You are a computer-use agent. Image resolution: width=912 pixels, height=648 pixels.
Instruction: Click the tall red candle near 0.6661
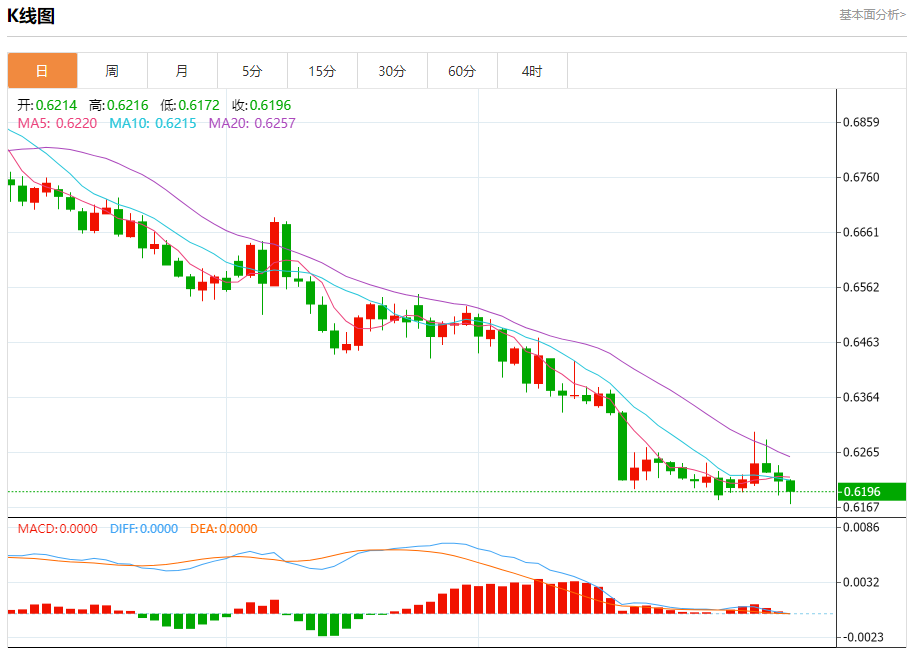point(274,255)
